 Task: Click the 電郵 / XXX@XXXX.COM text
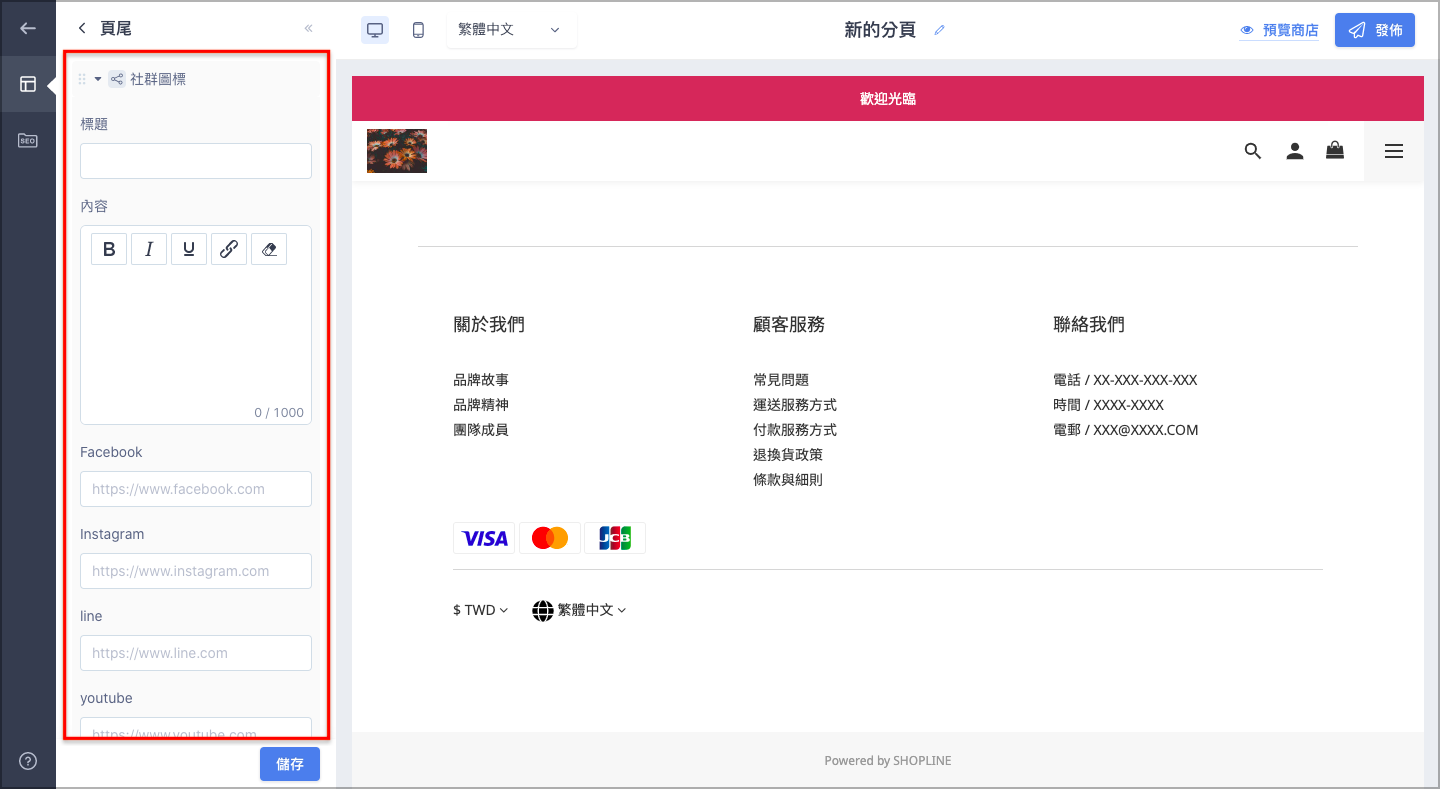(x=1125, y=430)
